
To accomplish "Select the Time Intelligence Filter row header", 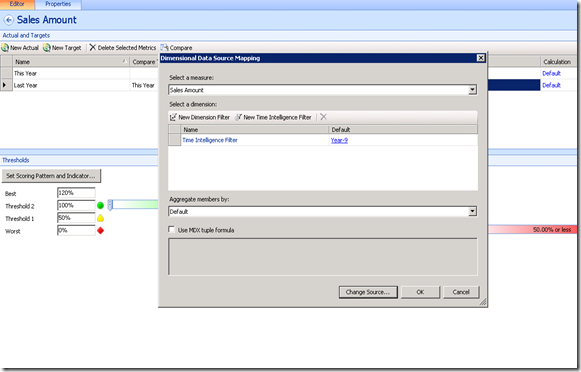I will (x=175, y=140).
